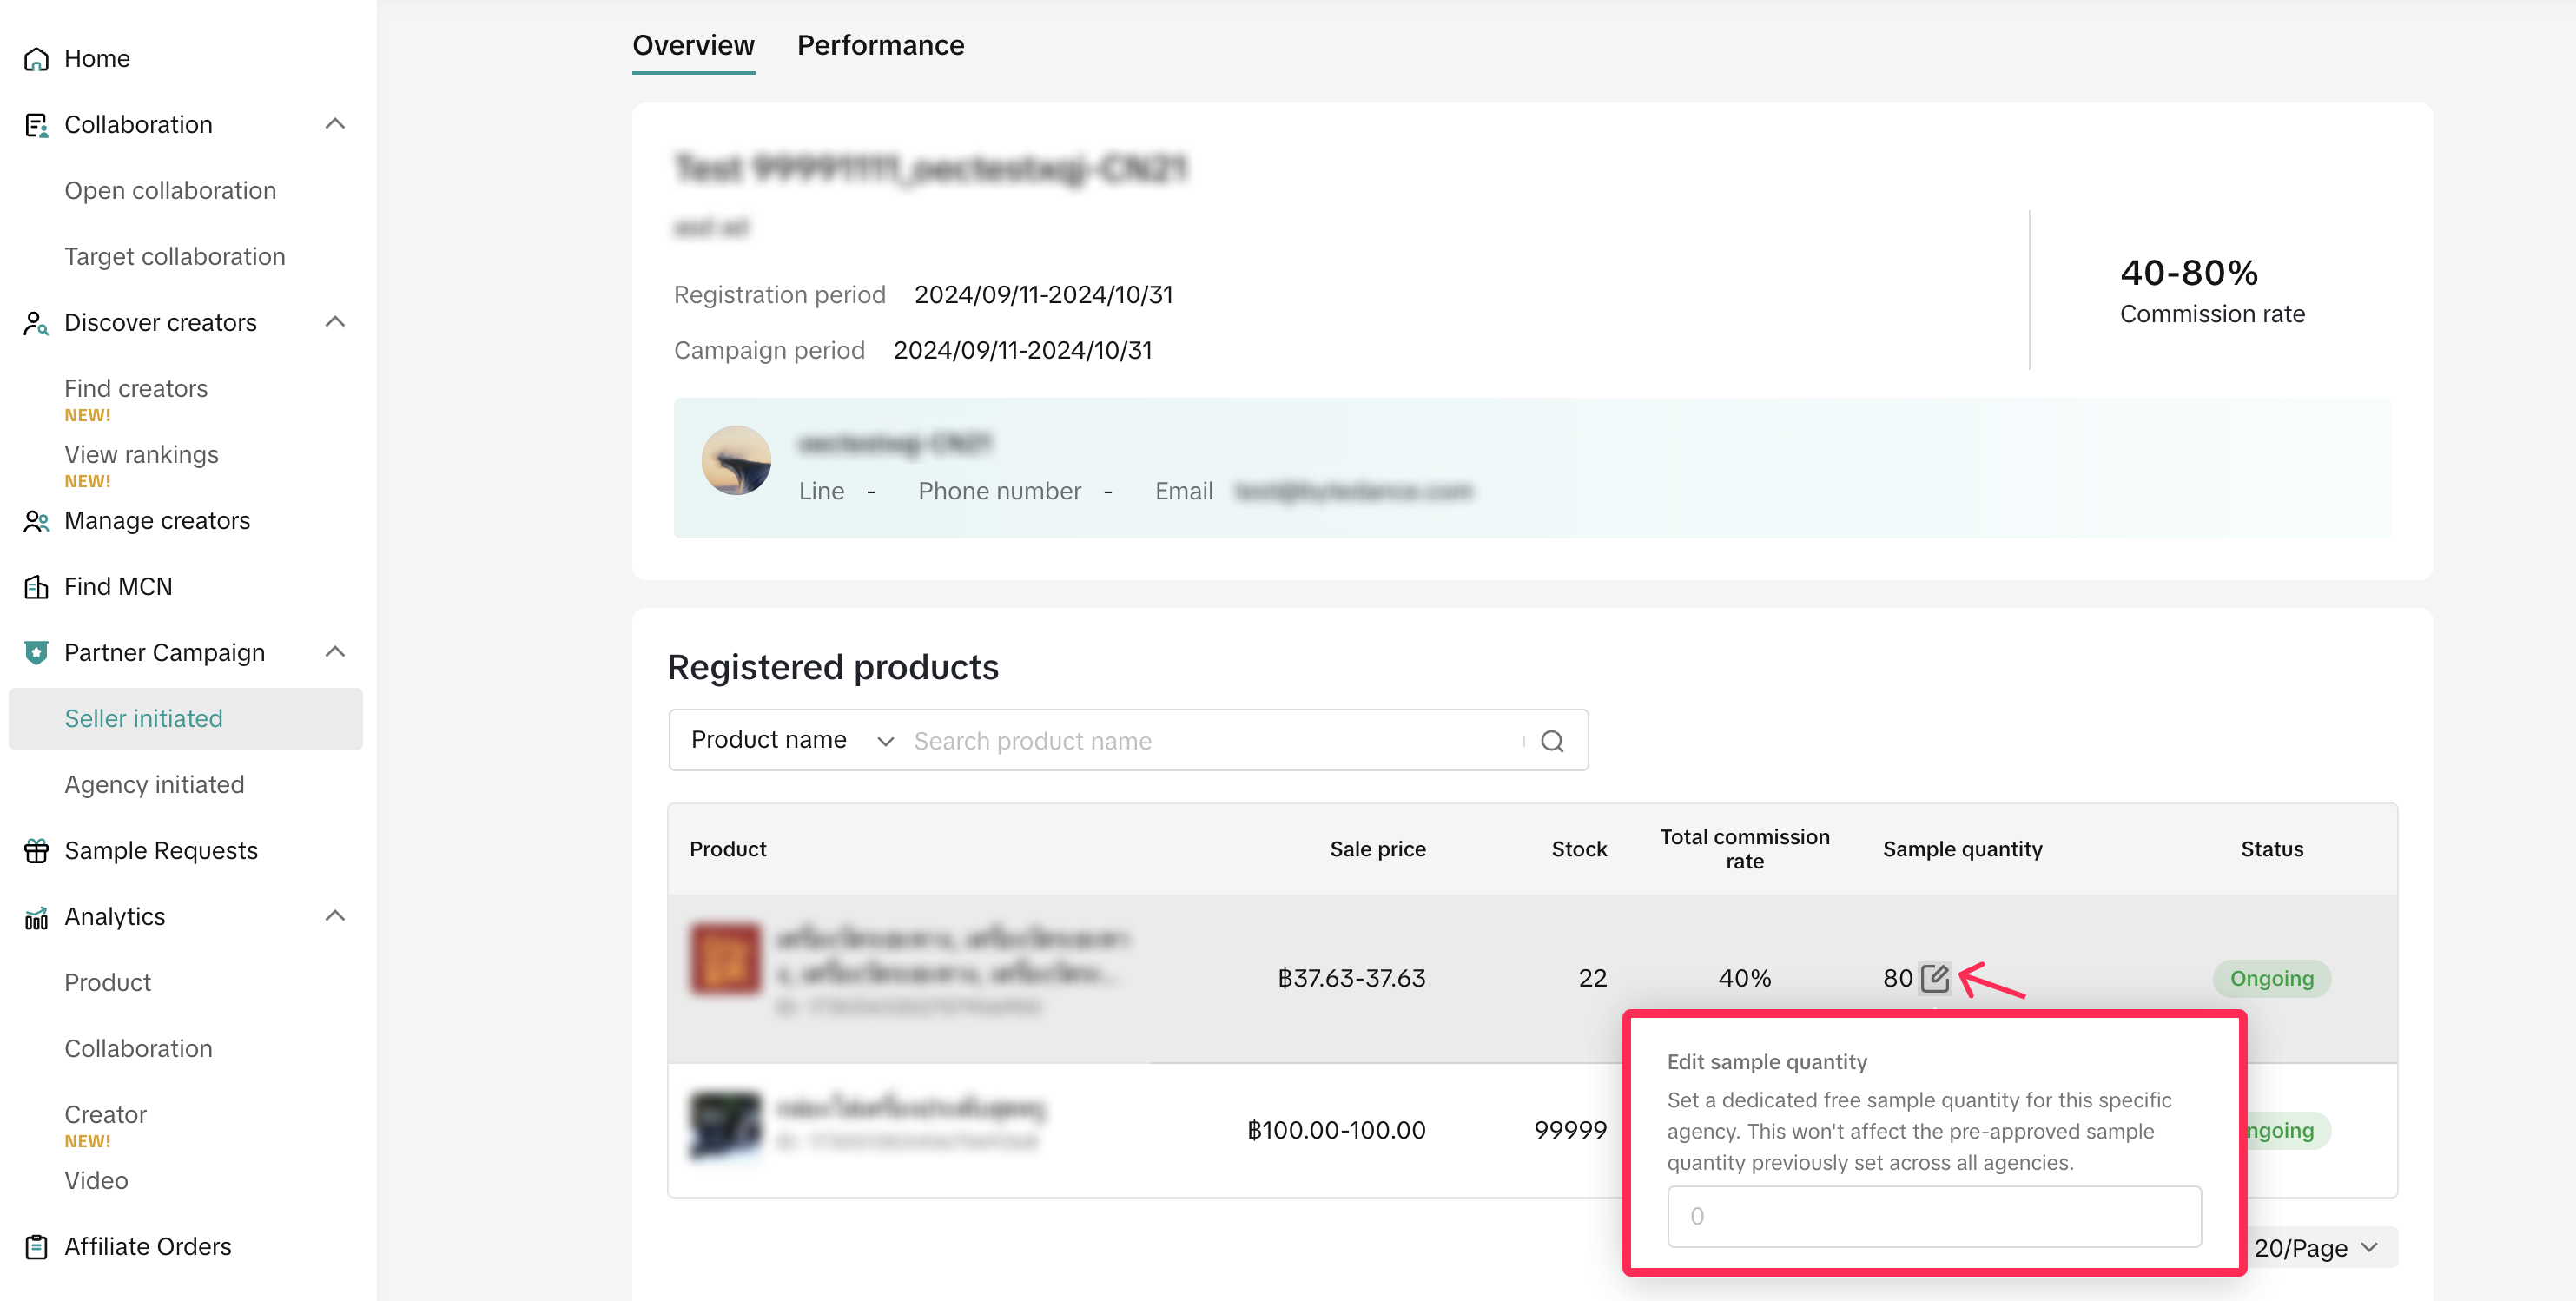The width and height of the screenshot is (2576, 1301).
Task: Open the 20/Page pagination dropdown
Action: click(2314, 1247)
